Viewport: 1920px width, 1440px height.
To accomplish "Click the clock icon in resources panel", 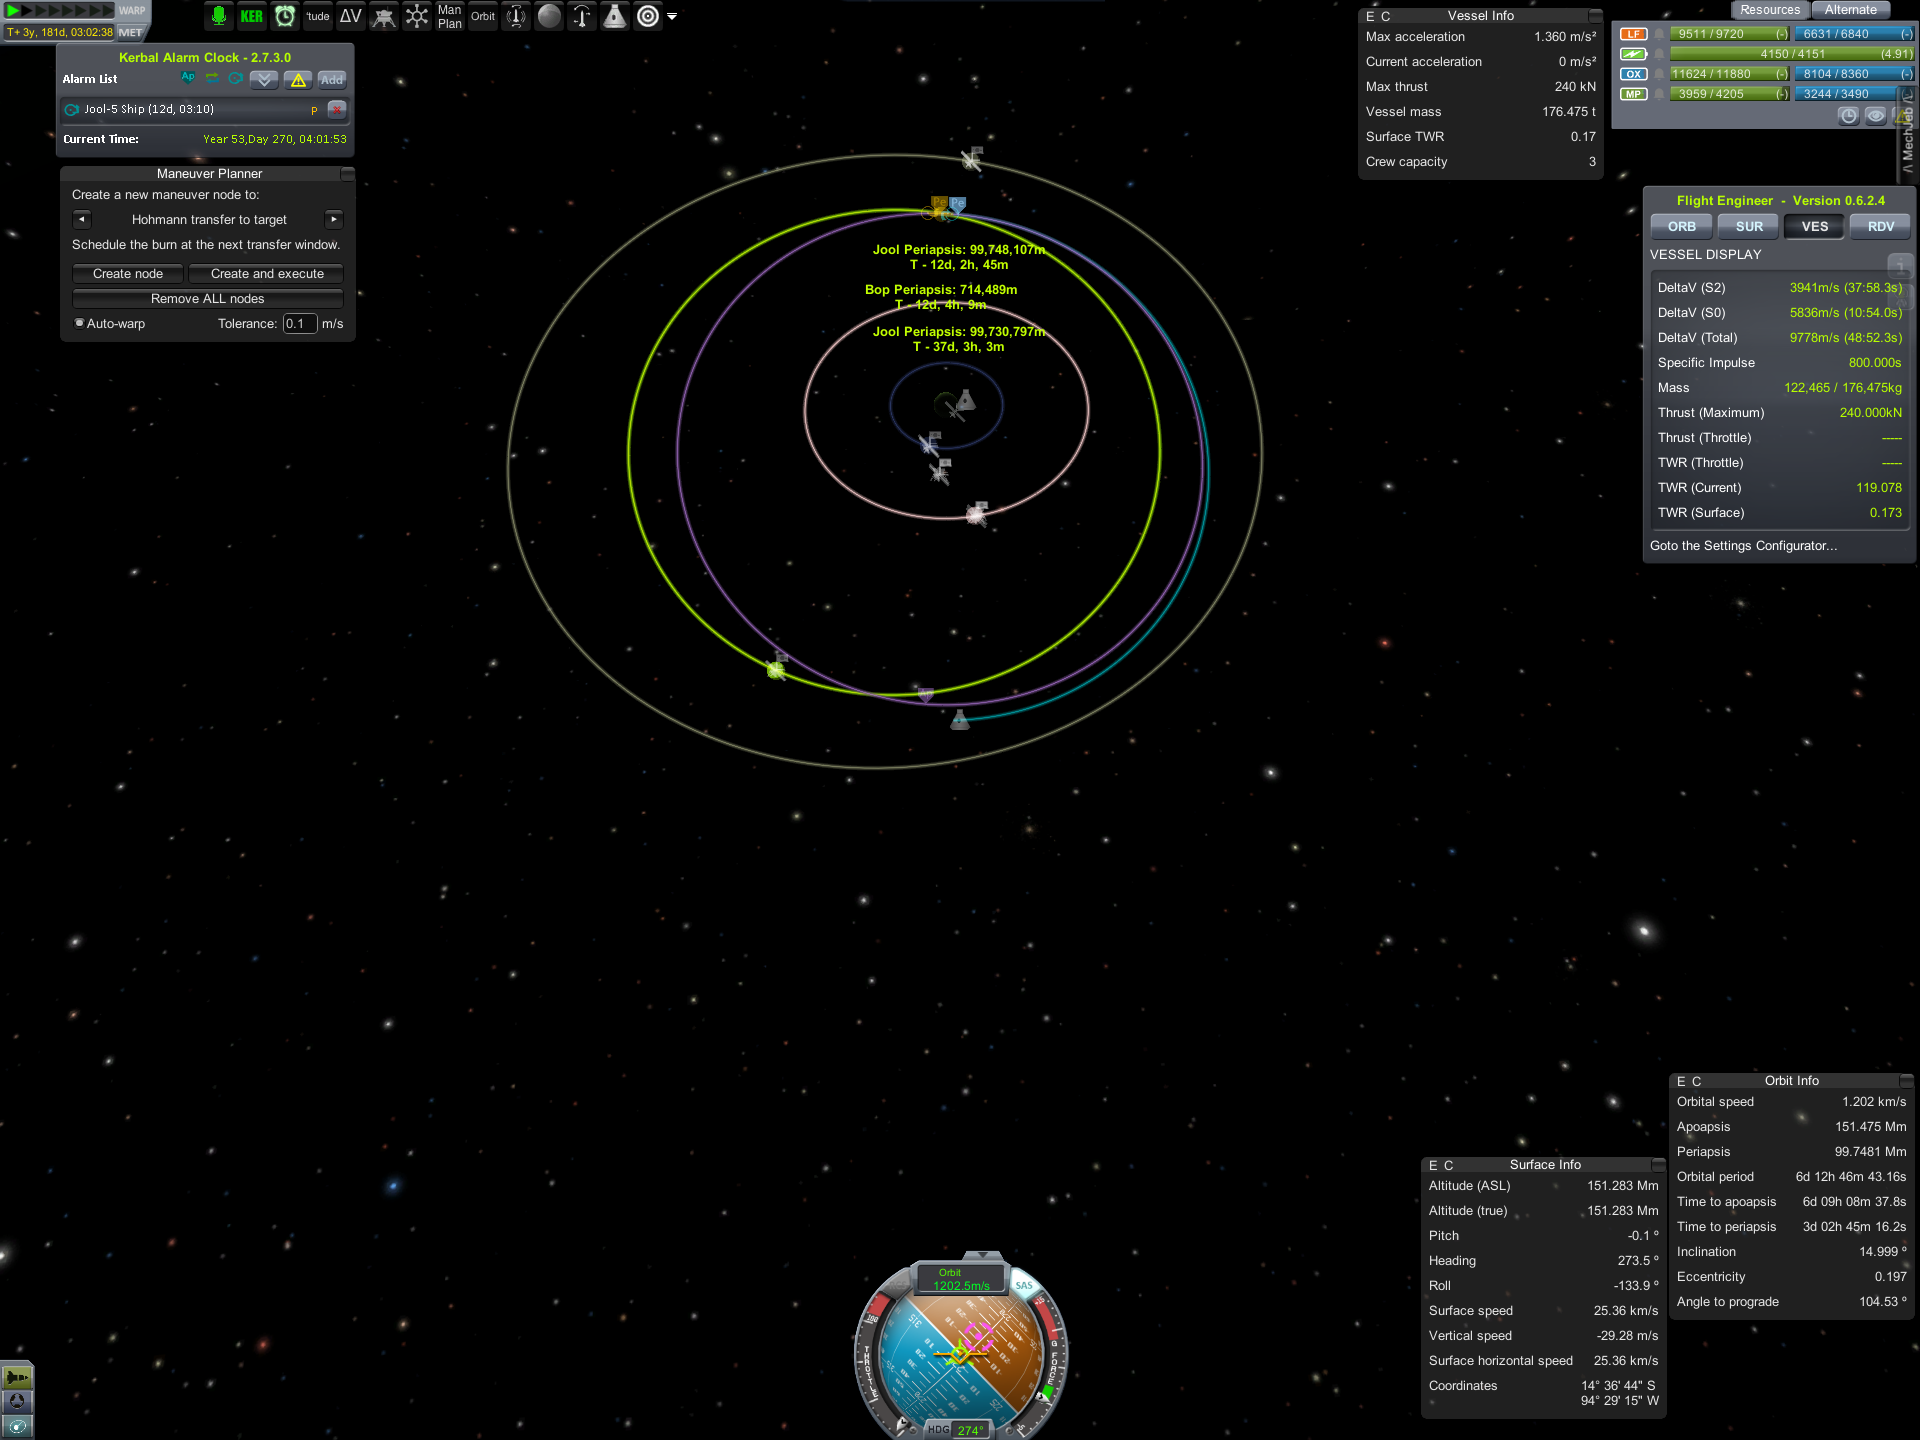I will 1848,116.
